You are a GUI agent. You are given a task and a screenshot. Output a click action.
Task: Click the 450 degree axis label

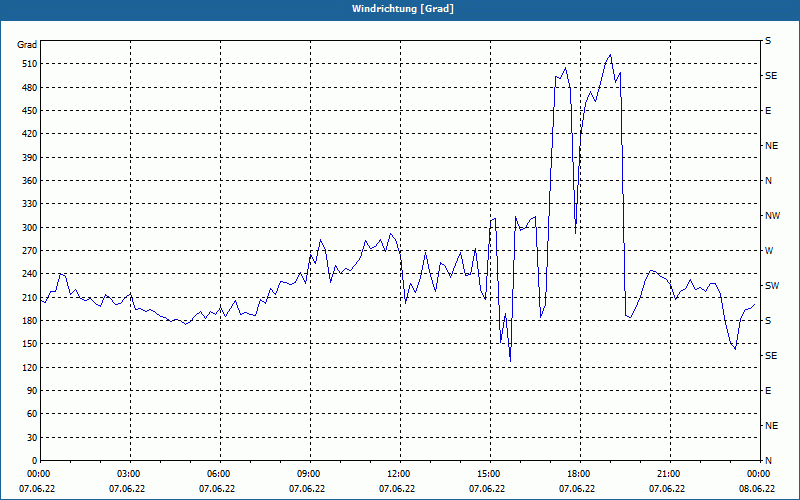point(30,111)
